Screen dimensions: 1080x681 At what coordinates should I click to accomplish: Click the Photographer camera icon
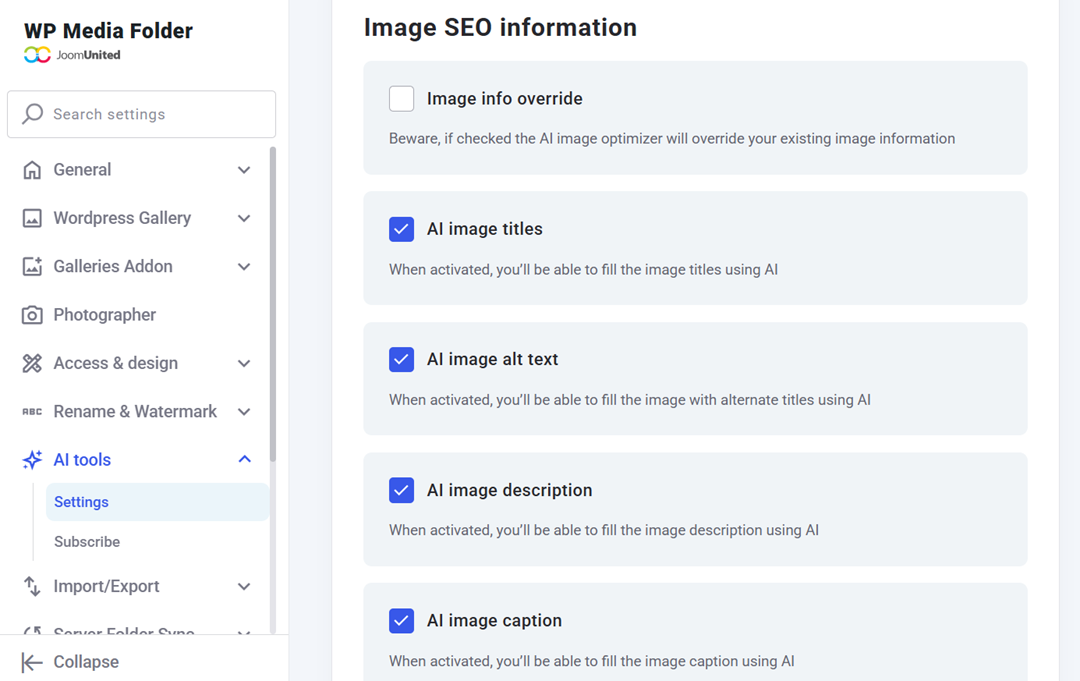[x=32, y=315]
